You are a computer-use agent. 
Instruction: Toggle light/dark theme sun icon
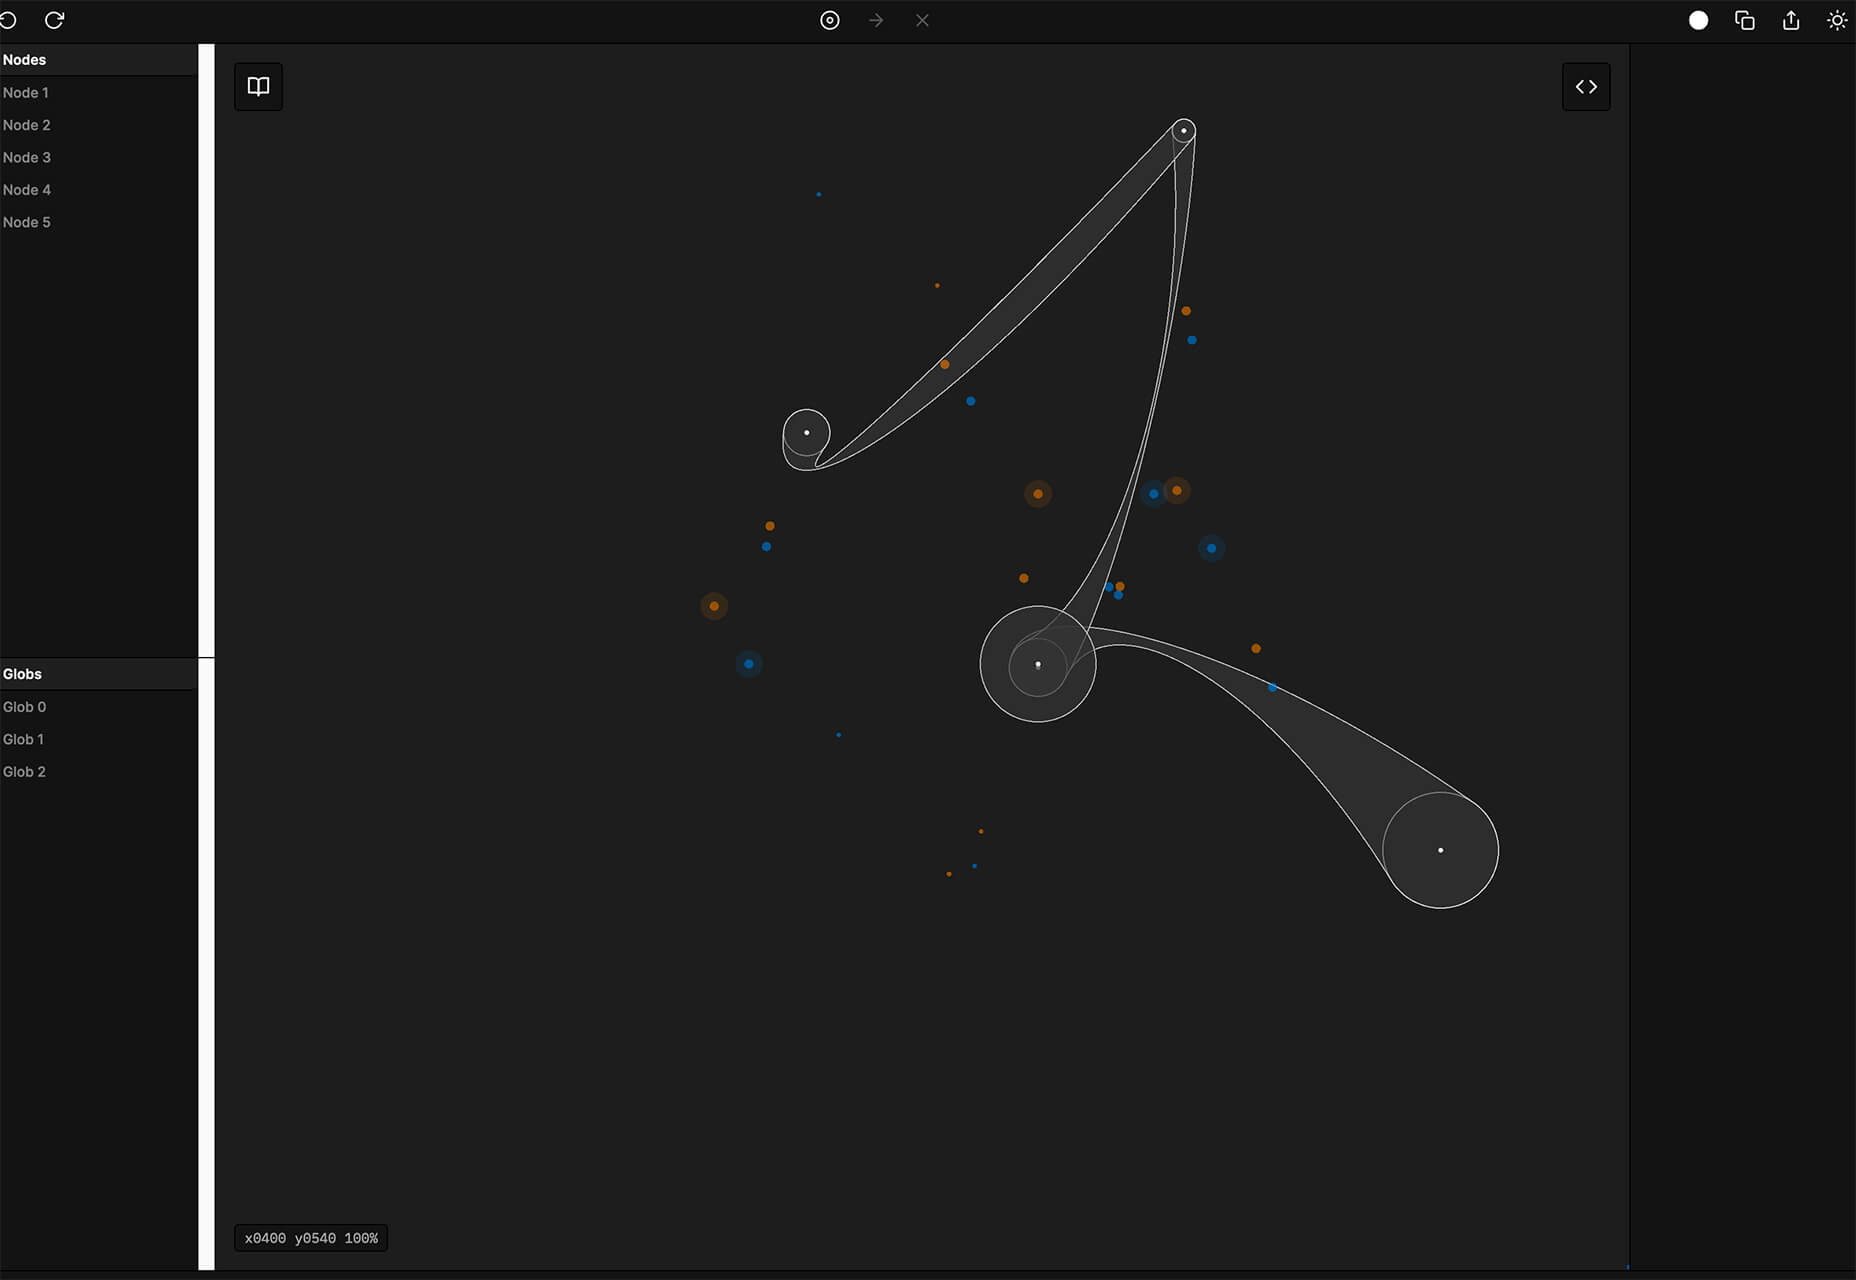[1837, 20]
